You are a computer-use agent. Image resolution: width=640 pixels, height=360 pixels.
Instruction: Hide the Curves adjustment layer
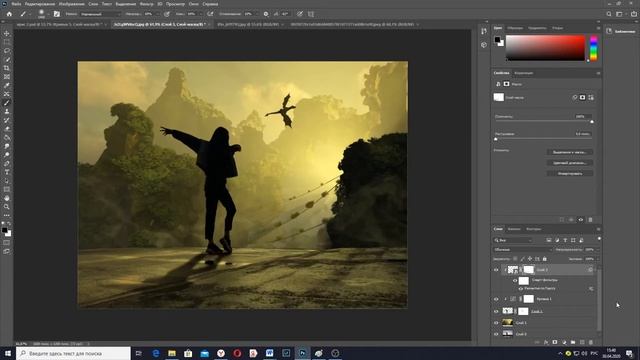pyautogui.click(x=496, y=299)
